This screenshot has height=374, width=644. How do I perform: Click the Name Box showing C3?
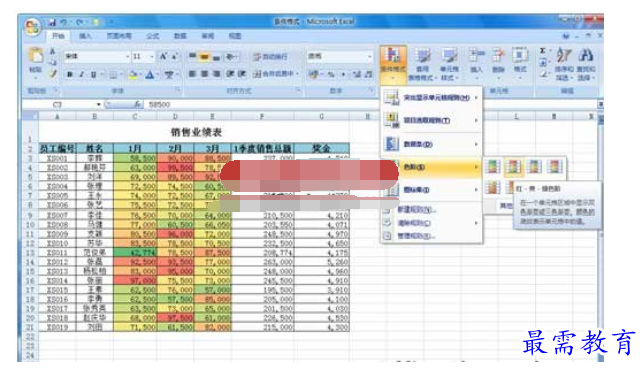pyautogui.click(x=62, y=105)
